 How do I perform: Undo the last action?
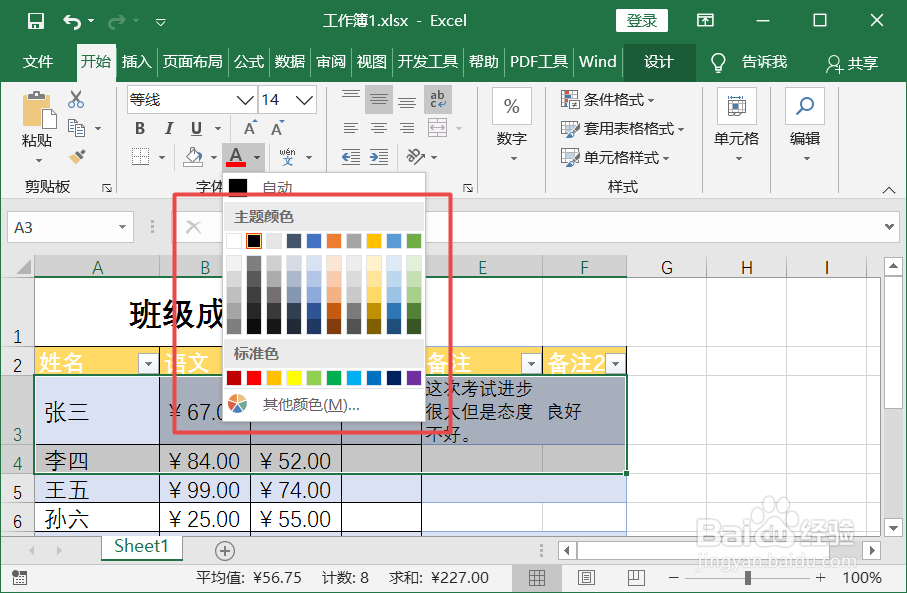(72, 21)
